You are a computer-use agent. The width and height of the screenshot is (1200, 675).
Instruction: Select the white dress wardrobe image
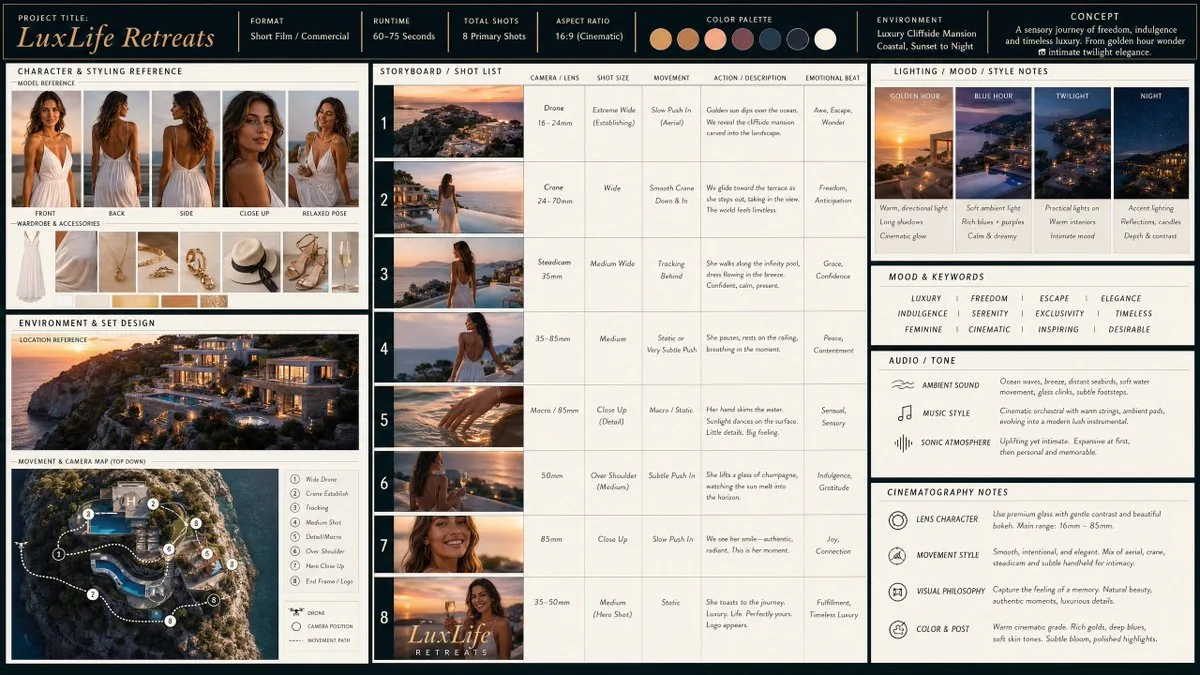[x=31, y=266]
